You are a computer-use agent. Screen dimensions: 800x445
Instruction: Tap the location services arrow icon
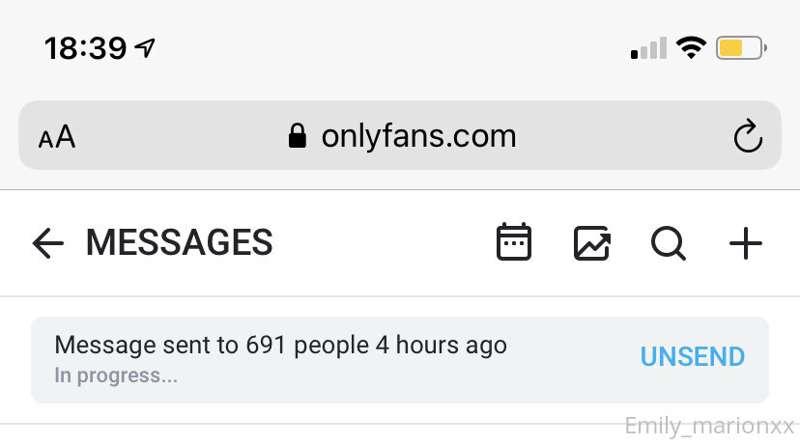pyautogui.click(x=145, y=48)
